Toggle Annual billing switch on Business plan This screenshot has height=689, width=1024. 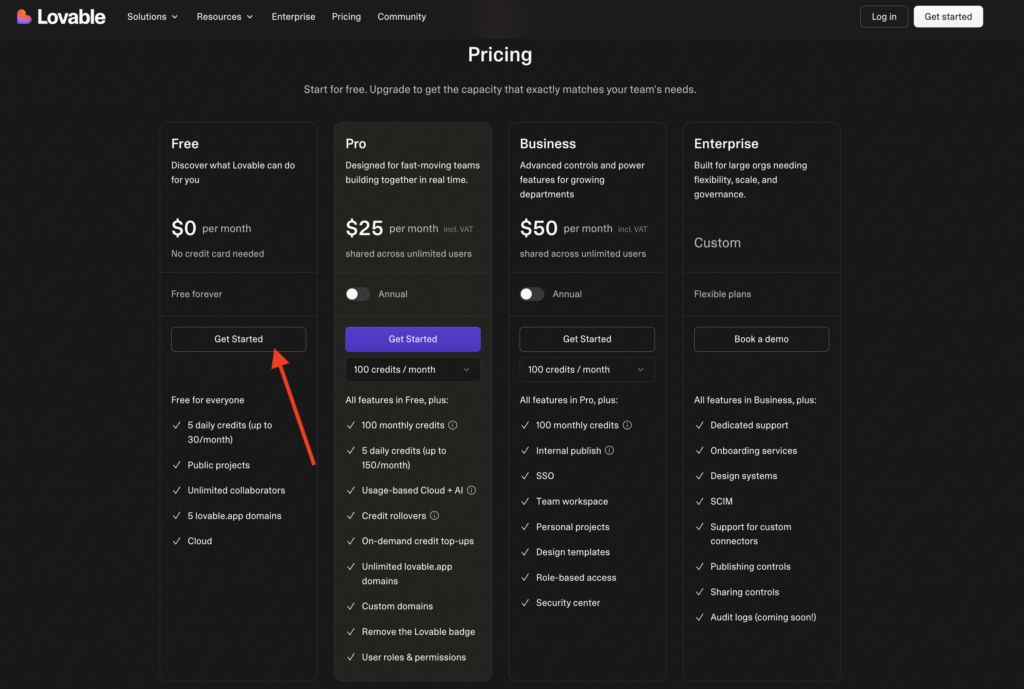coord(532,294)
